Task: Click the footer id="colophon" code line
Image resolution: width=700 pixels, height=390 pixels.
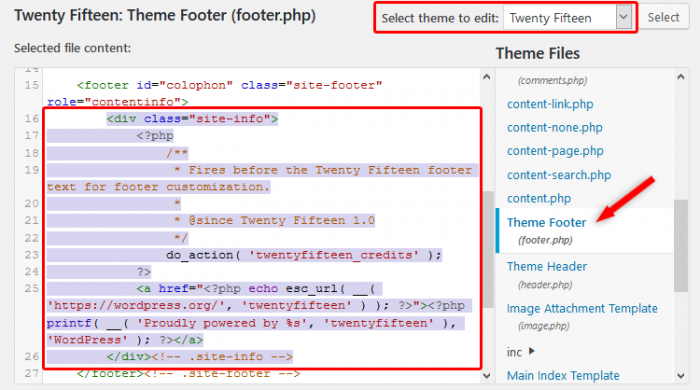Action: pyautogui.click(x=229, y=85)
